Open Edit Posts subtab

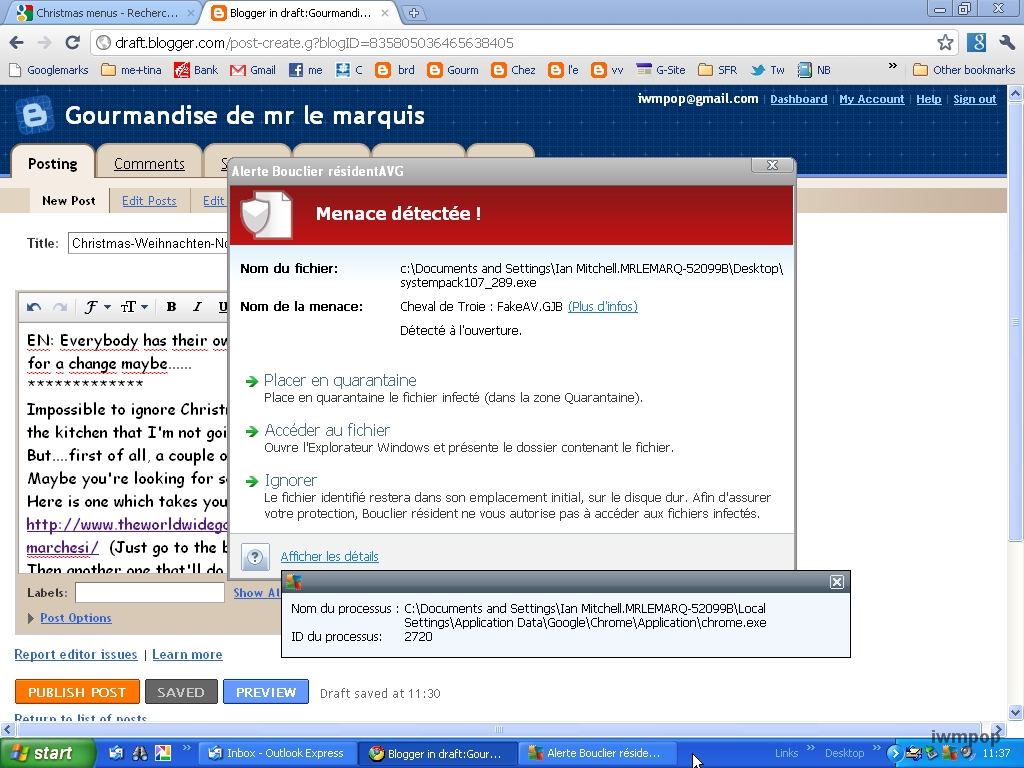point(150,201)
